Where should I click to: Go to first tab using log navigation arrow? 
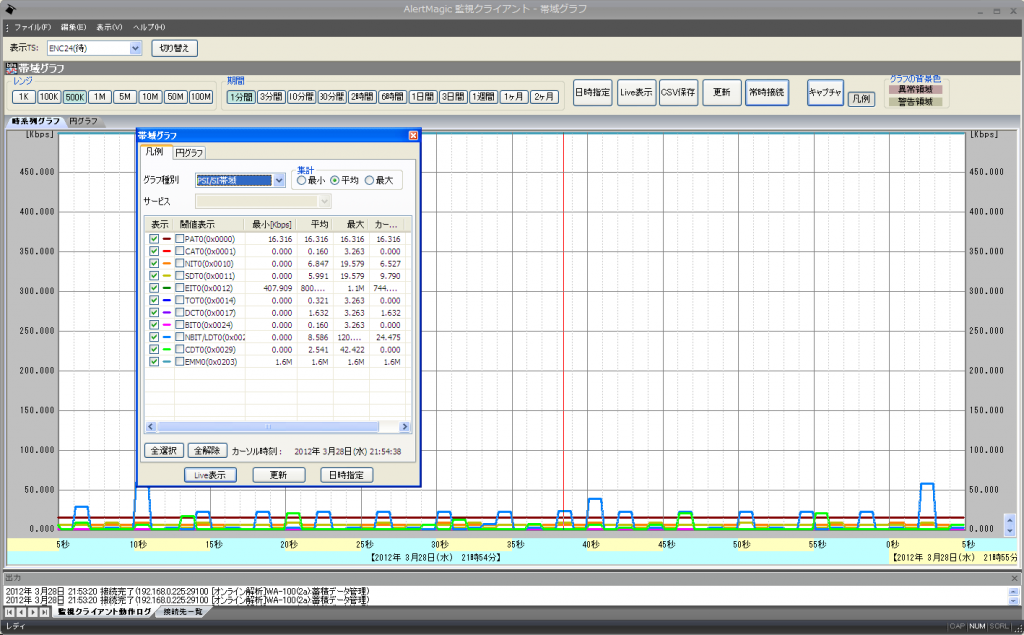[x=10, y=612]
